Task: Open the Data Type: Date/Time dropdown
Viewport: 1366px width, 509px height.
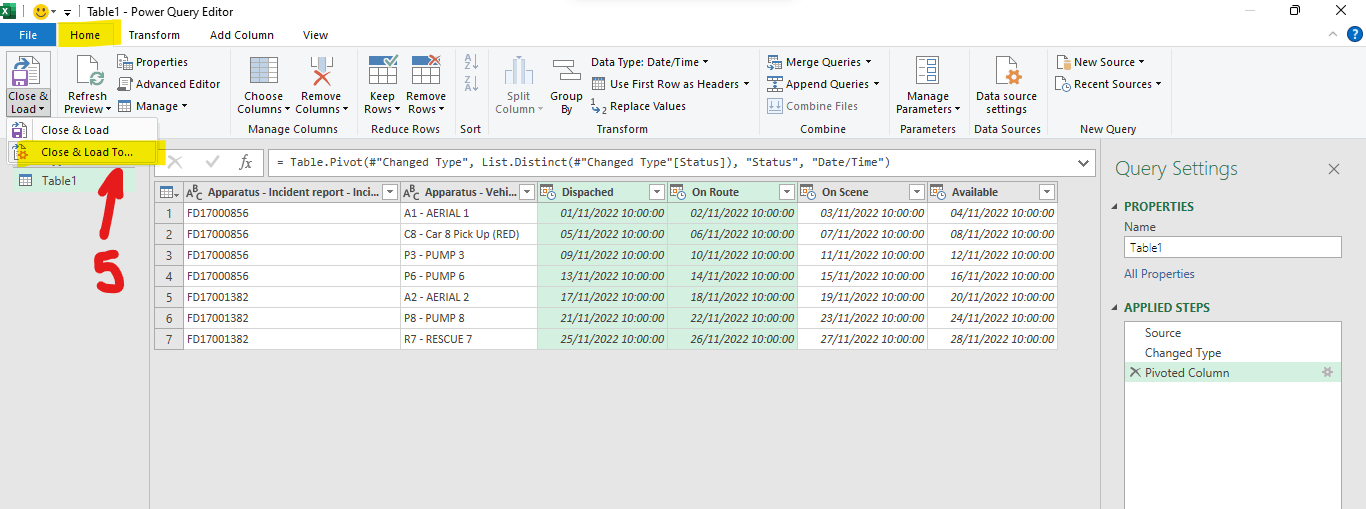Action: [x=649, y=62]
